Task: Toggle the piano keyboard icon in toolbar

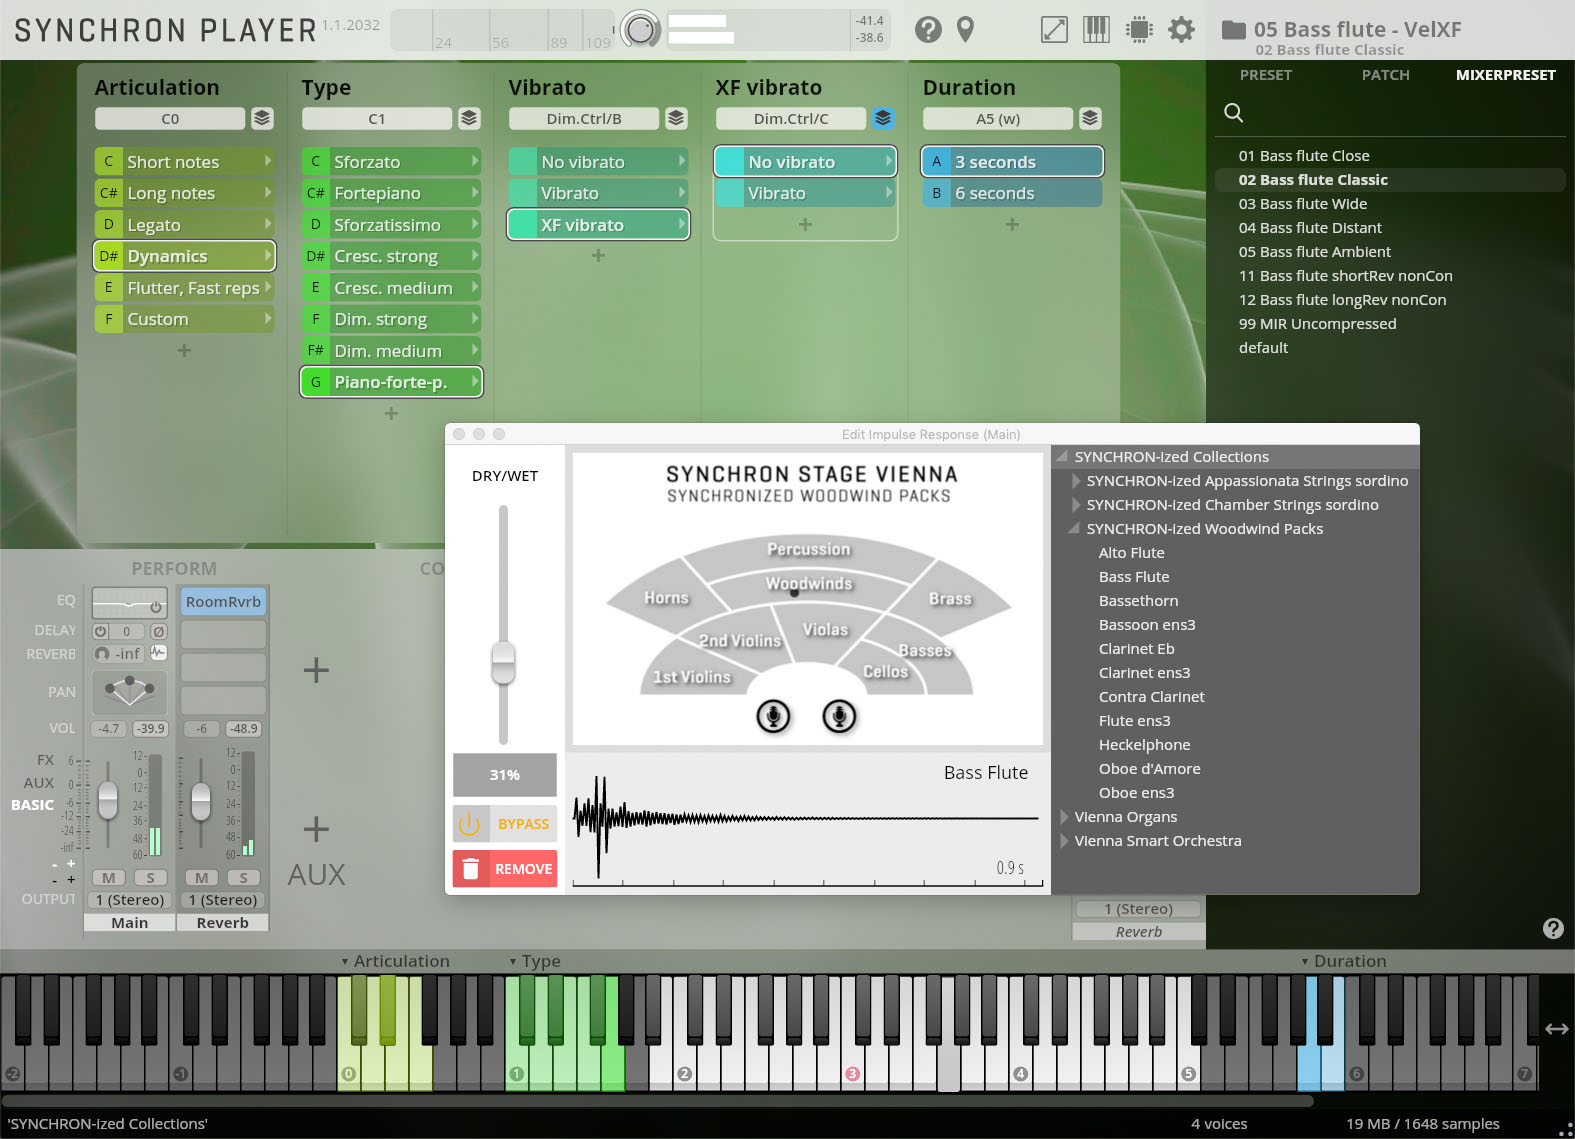Action: (x=1096, y=30)
